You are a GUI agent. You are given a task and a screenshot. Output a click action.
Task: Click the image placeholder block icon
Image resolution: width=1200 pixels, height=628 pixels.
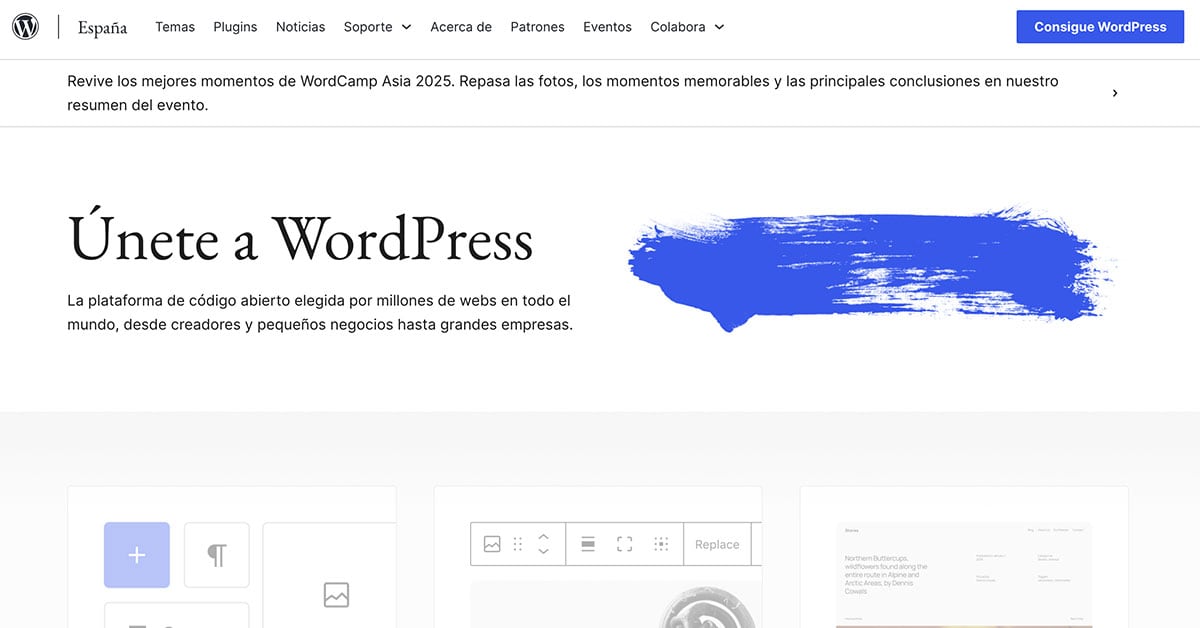[x=336, y=595]
